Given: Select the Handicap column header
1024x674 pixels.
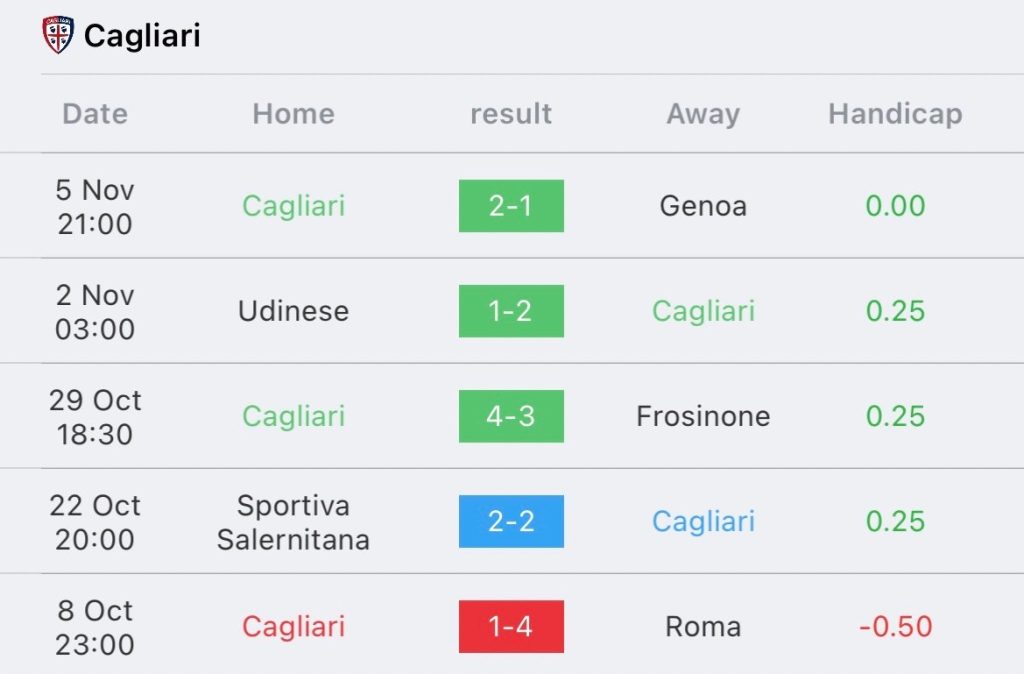Looking at the screenshot, I should point(895,114).
